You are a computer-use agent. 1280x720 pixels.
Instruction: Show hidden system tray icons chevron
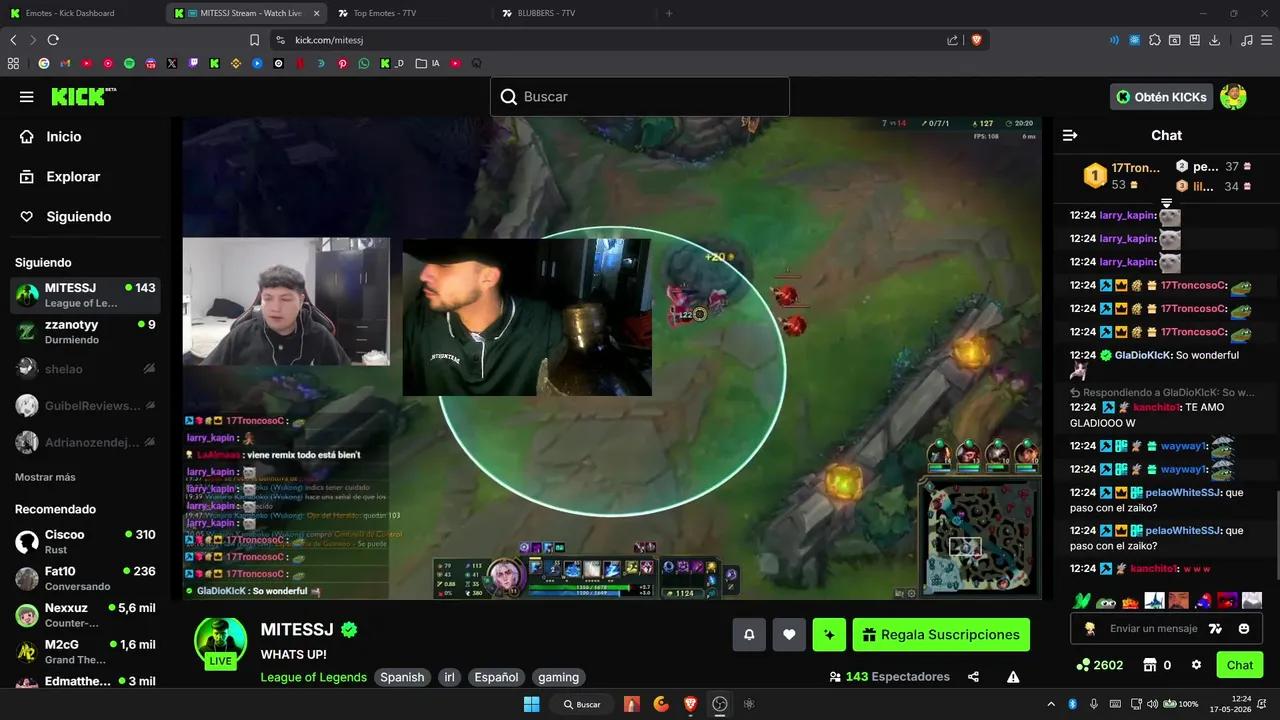click(1050, 704)
